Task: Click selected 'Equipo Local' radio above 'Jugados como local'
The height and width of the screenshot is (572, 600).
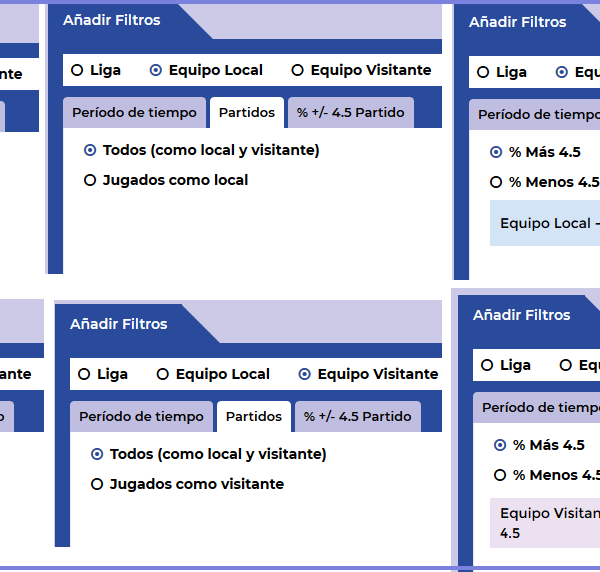Action: (156, 71)
